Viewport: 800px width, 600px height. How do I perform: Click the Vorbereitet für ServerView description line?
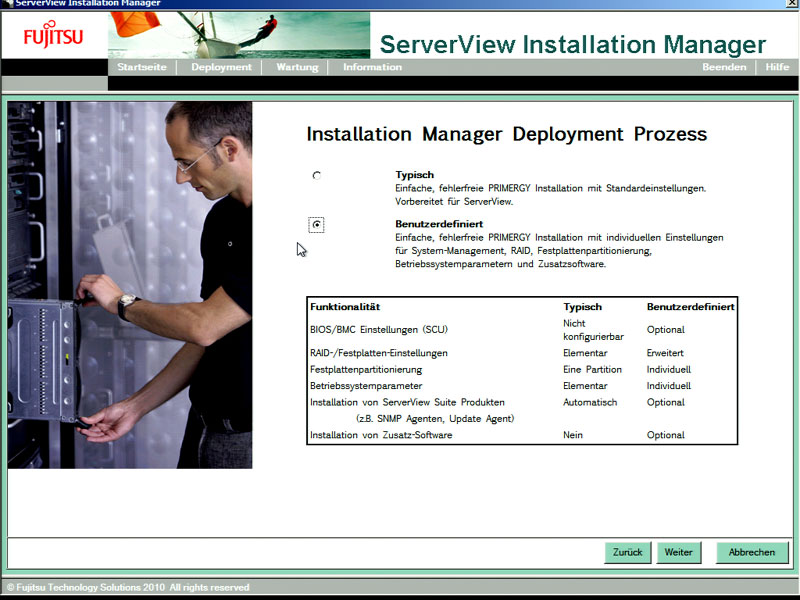[x=454, y=202]
